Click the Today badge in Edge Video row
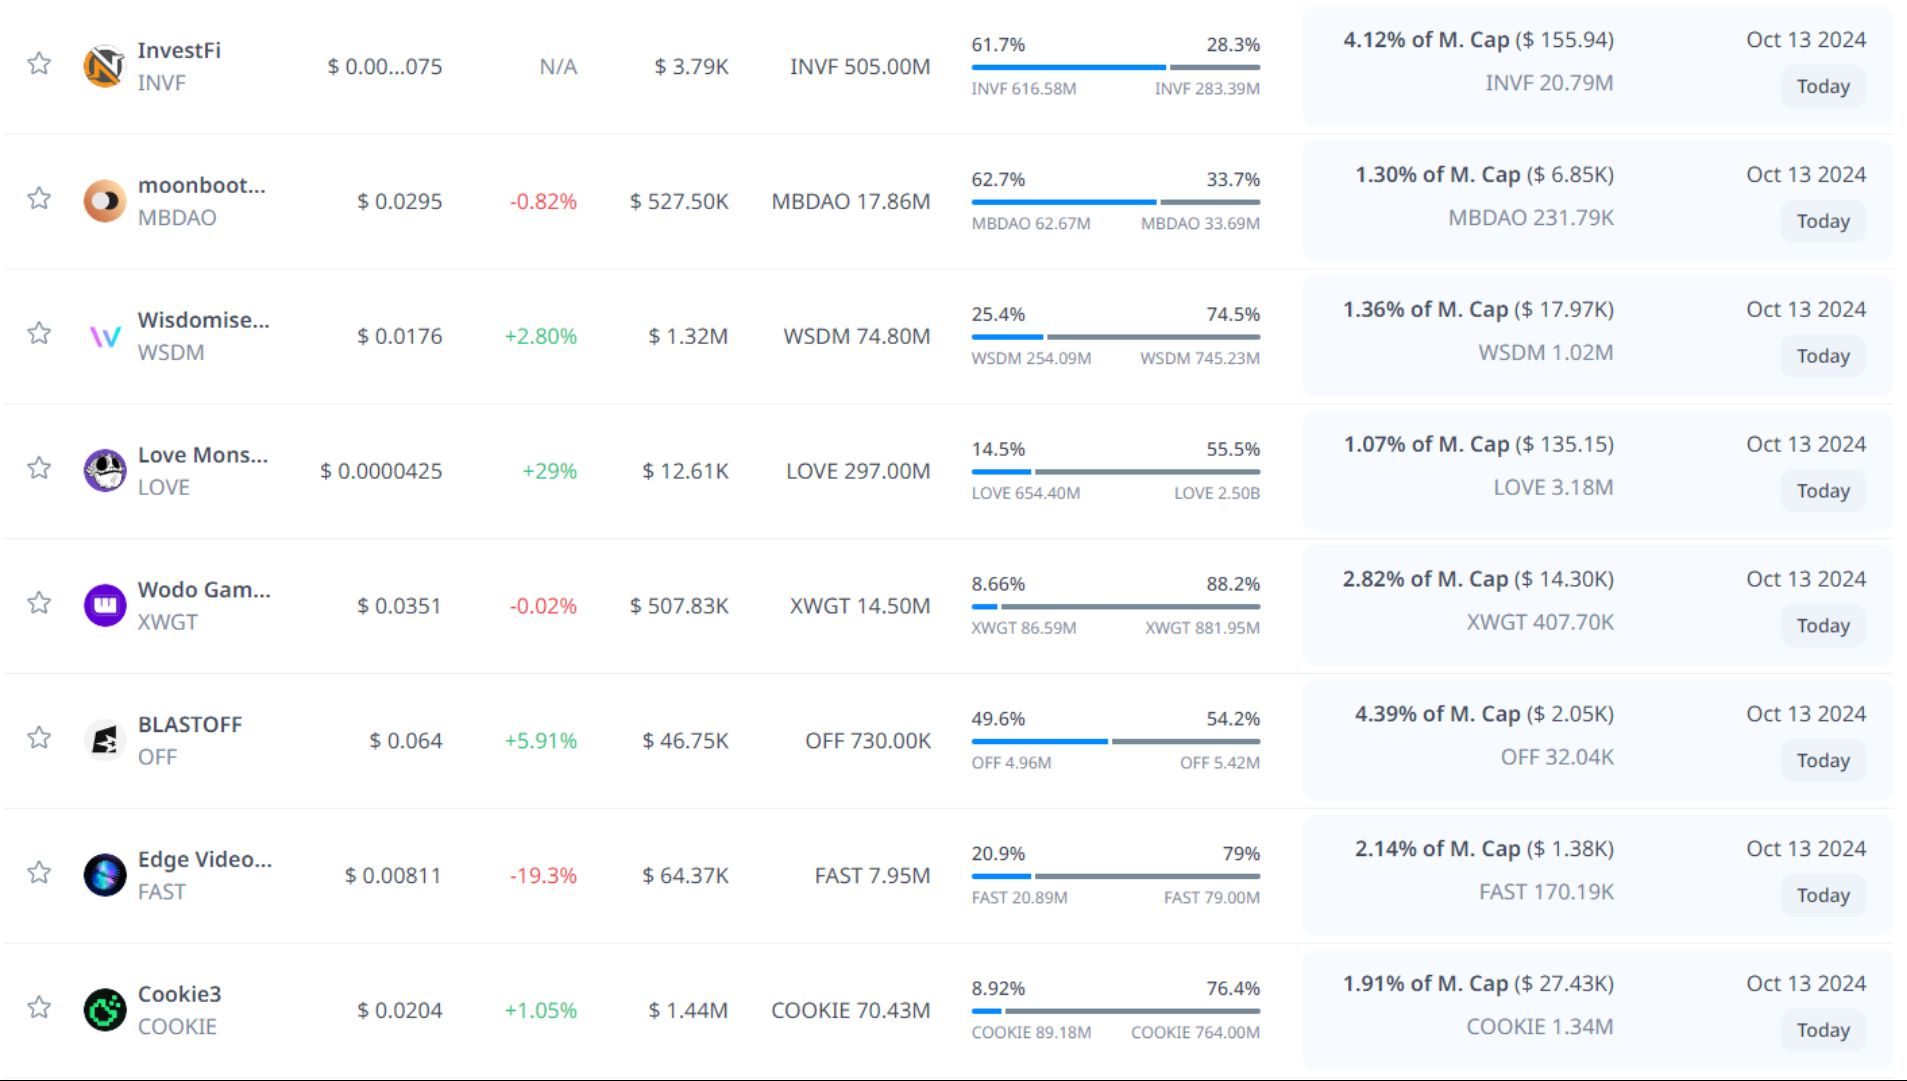 tap(1822, 895)
